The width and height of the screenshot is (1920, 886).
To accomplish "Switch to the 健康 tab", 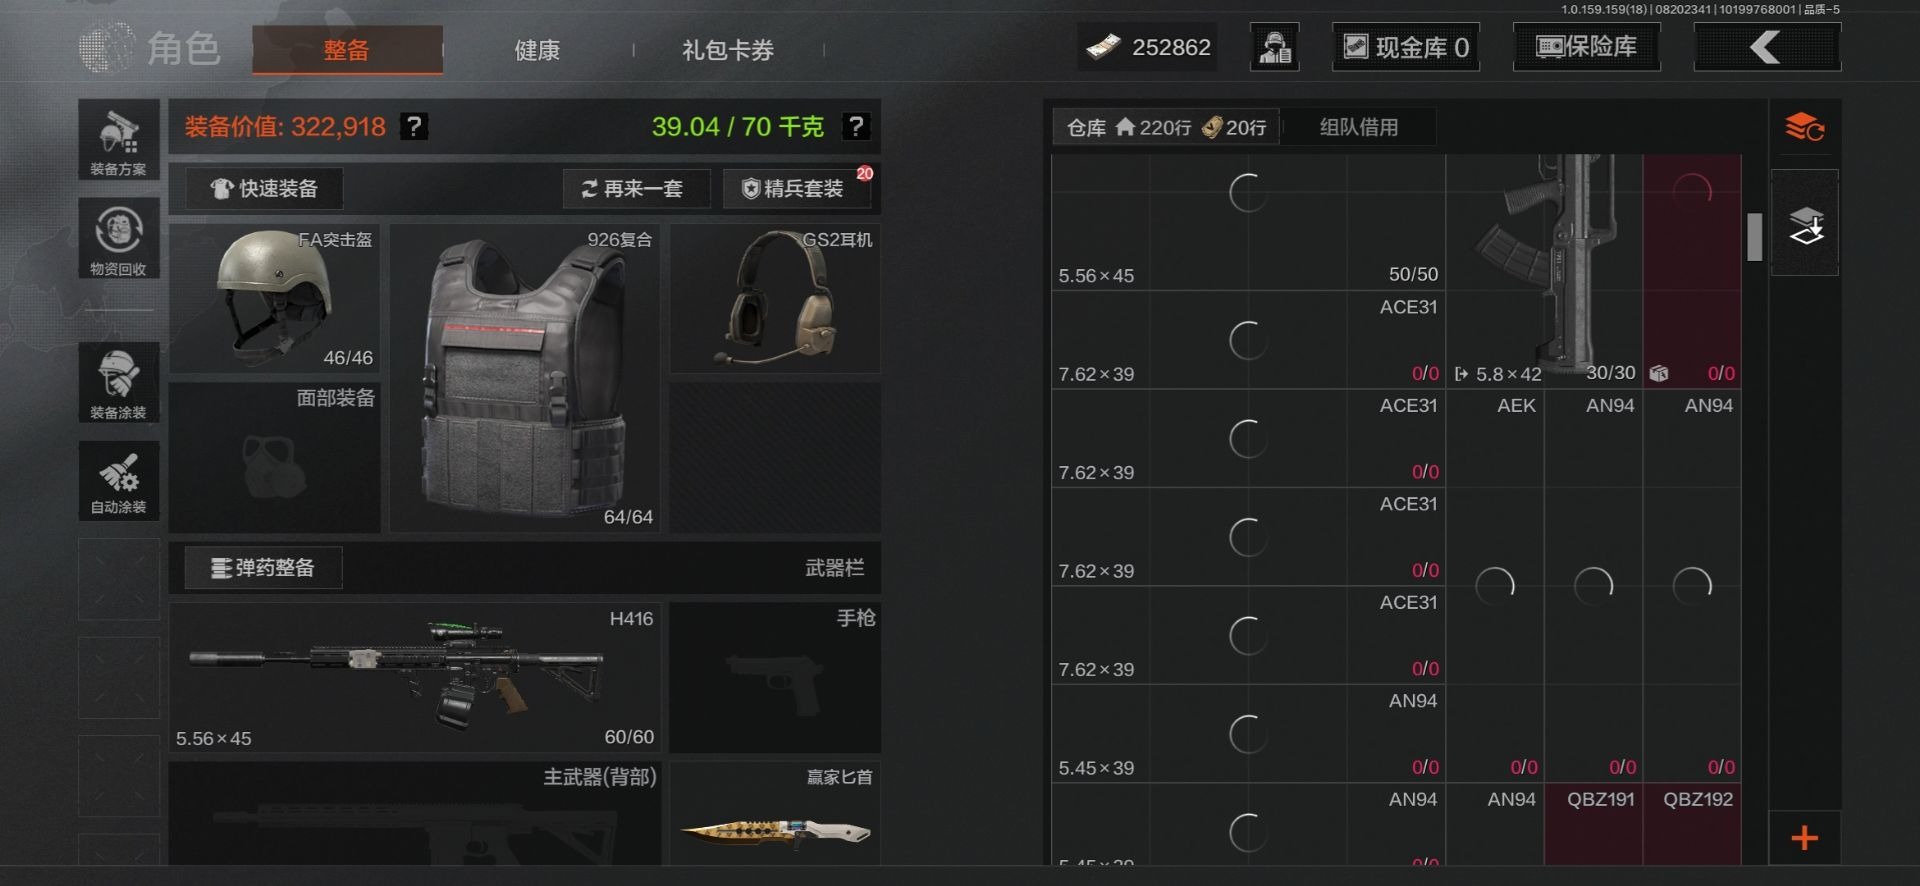I will (x=537, y=50).
